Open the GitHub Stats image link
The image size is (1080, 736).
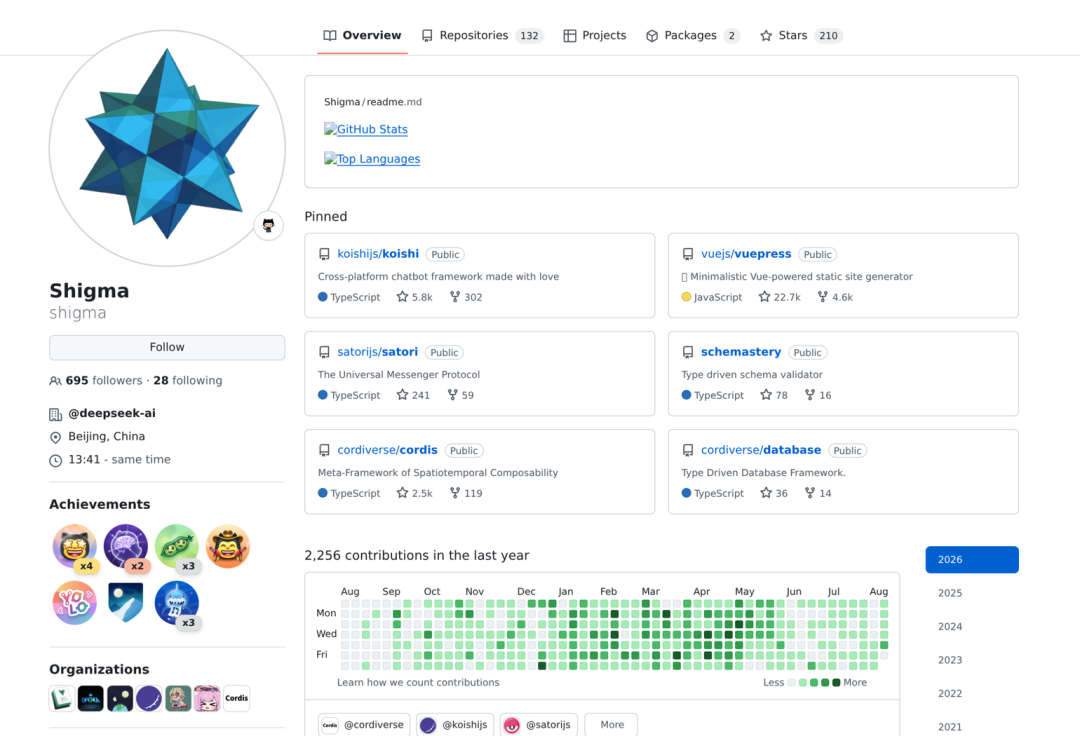click(x=366, y=129)
